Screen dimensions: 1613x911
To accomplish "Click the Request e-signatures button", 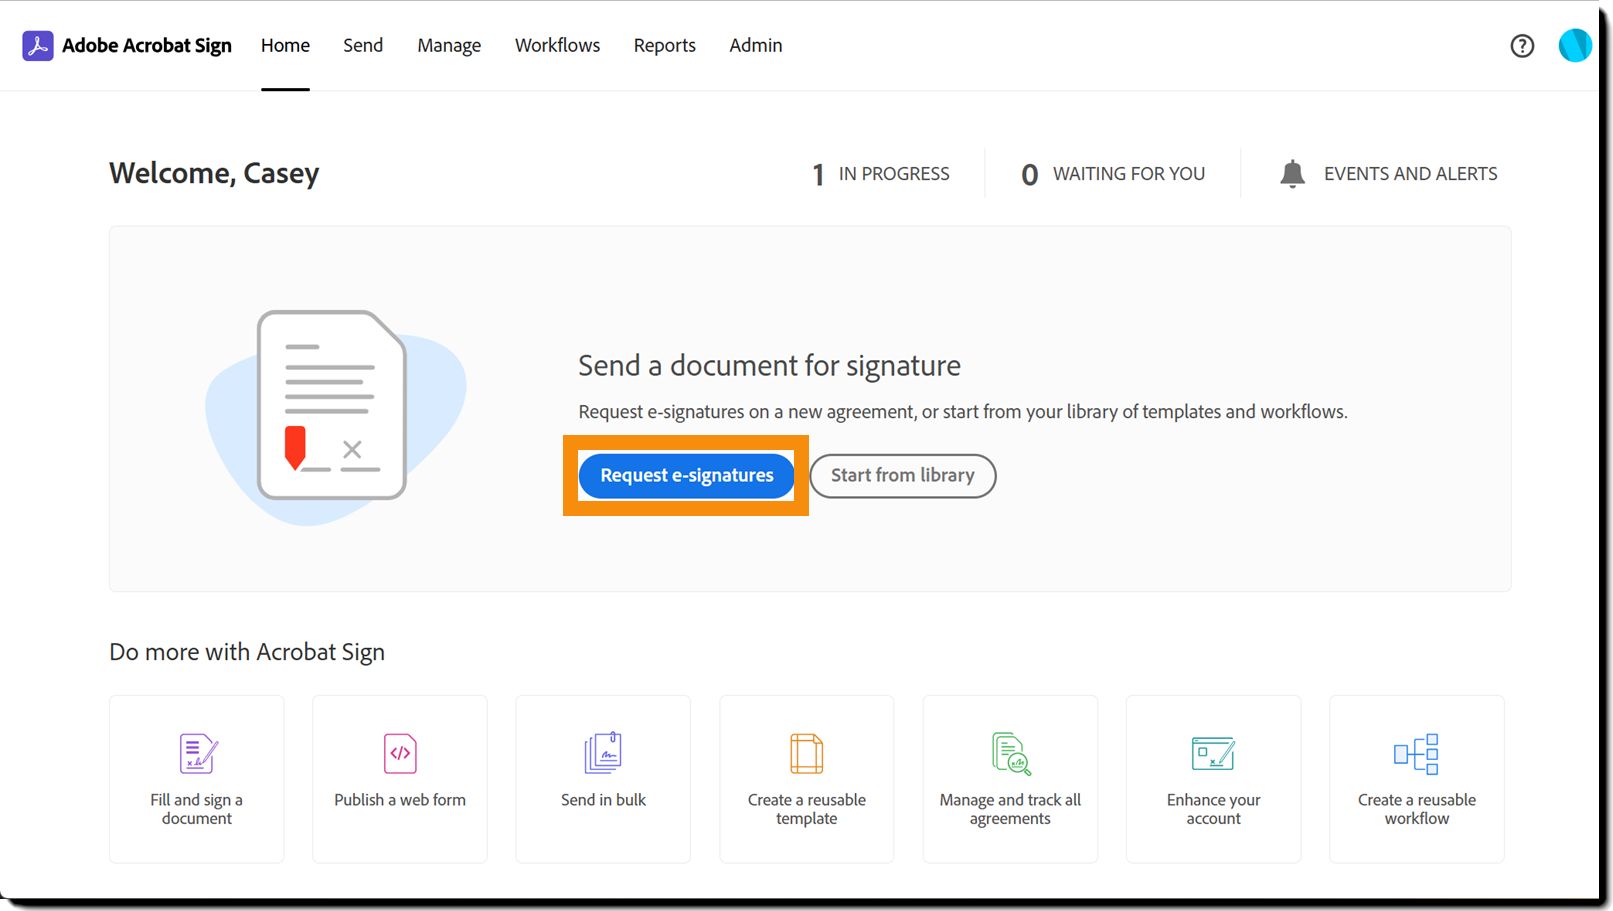I will click(x=686, y=476).
